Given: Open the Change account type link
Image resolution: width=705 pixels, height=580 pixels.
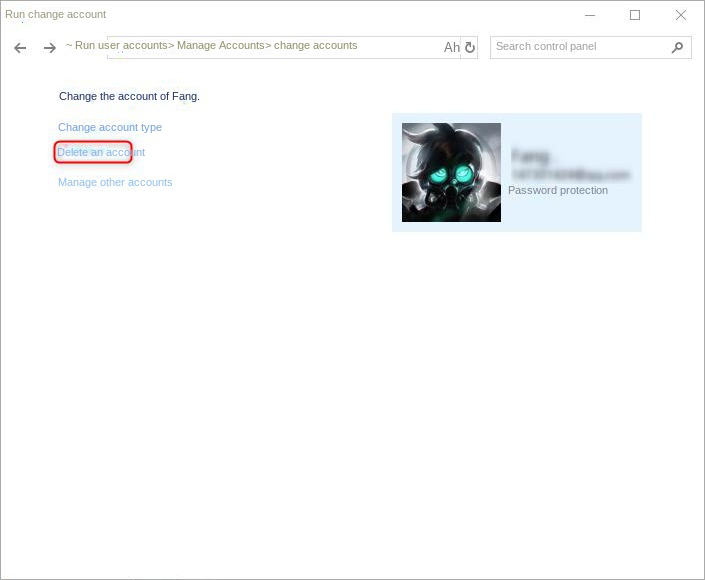Looking at the screenshot, I should [110, 127].
